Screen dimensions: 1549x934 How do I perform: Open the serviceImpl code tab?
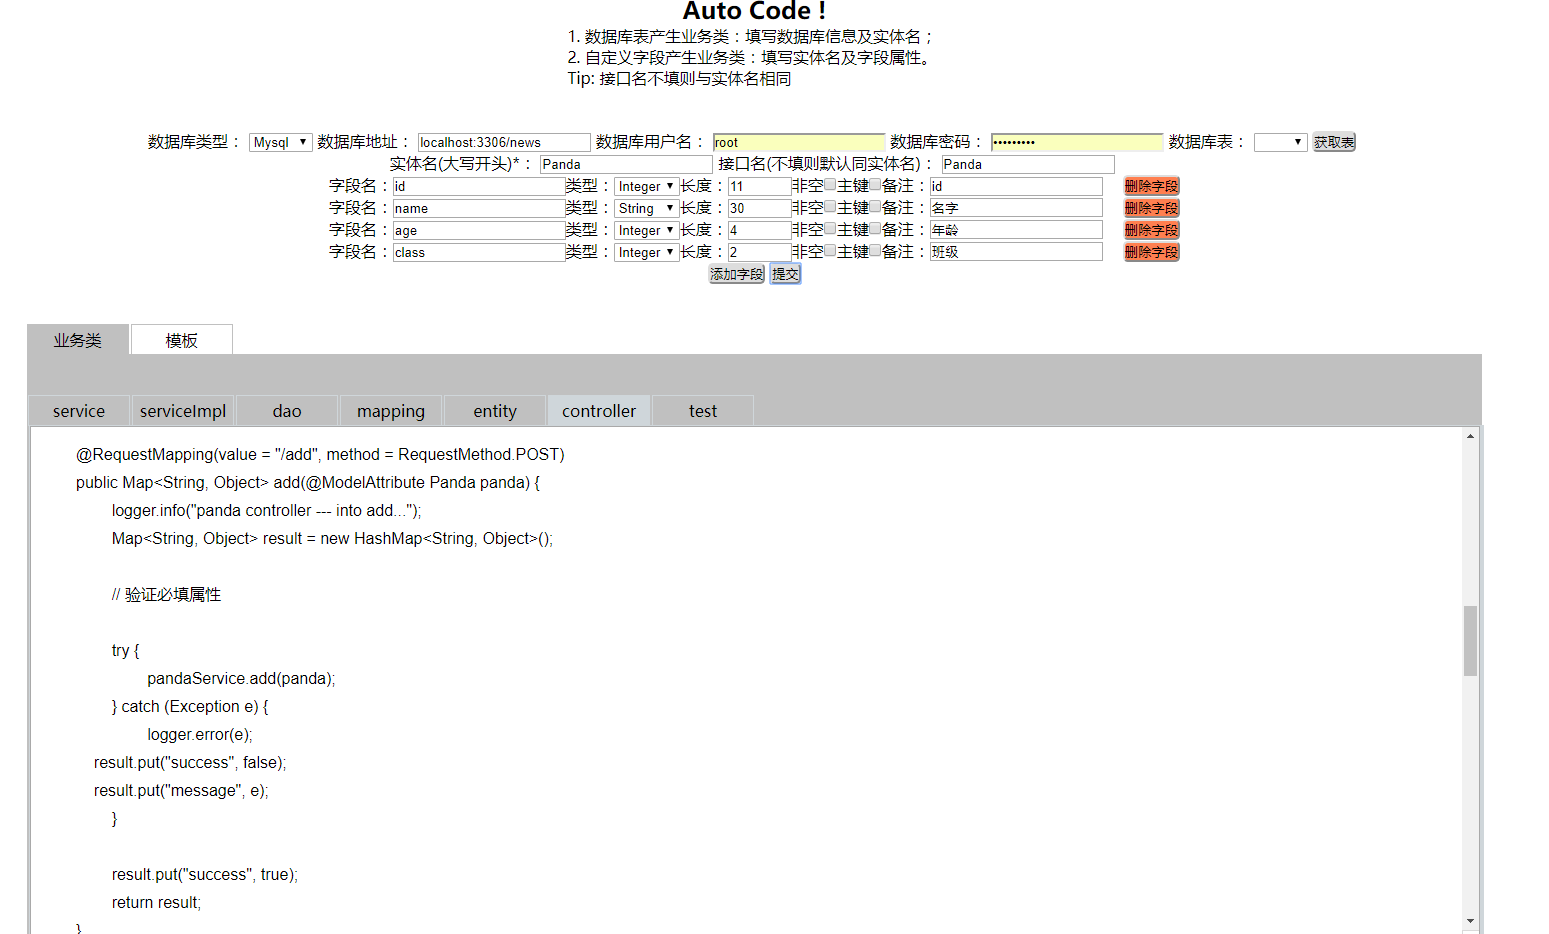(x=183, y=411)
